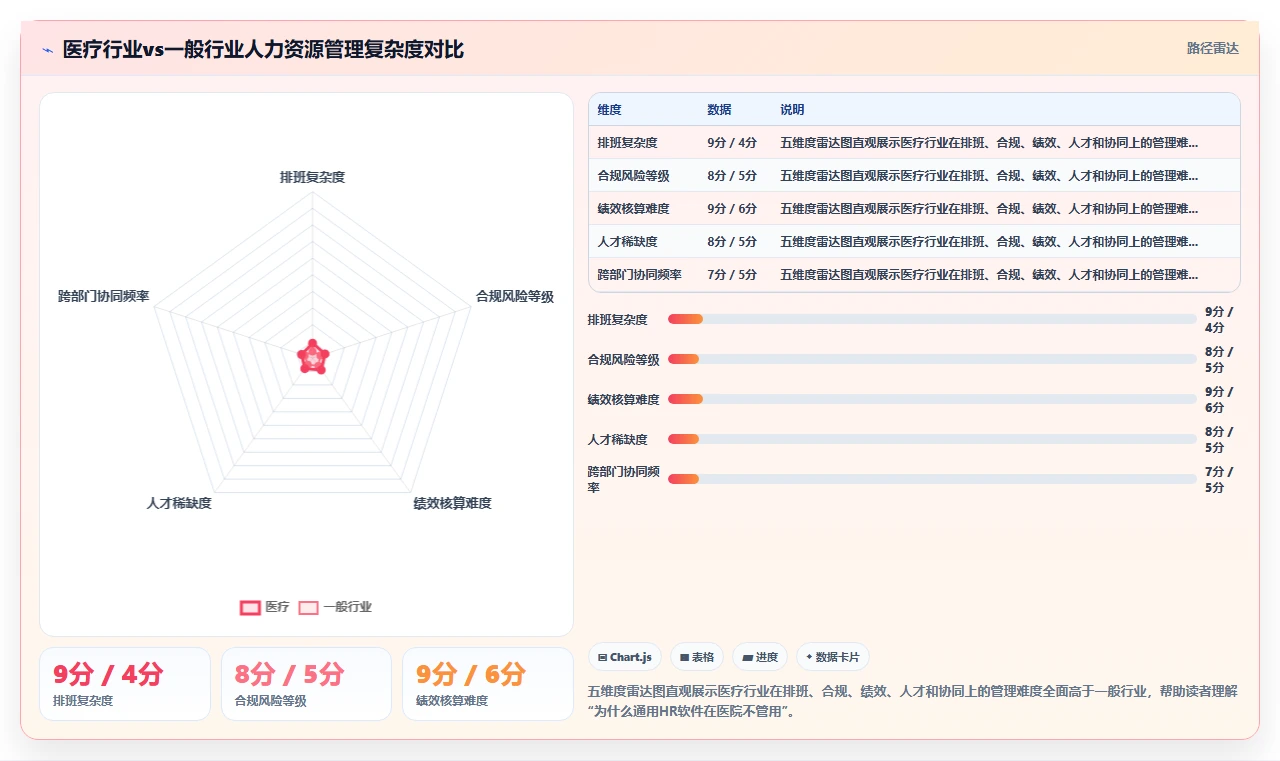Click the 进度 tag
Screen dimensions: 1280x761
coord(760,657)
